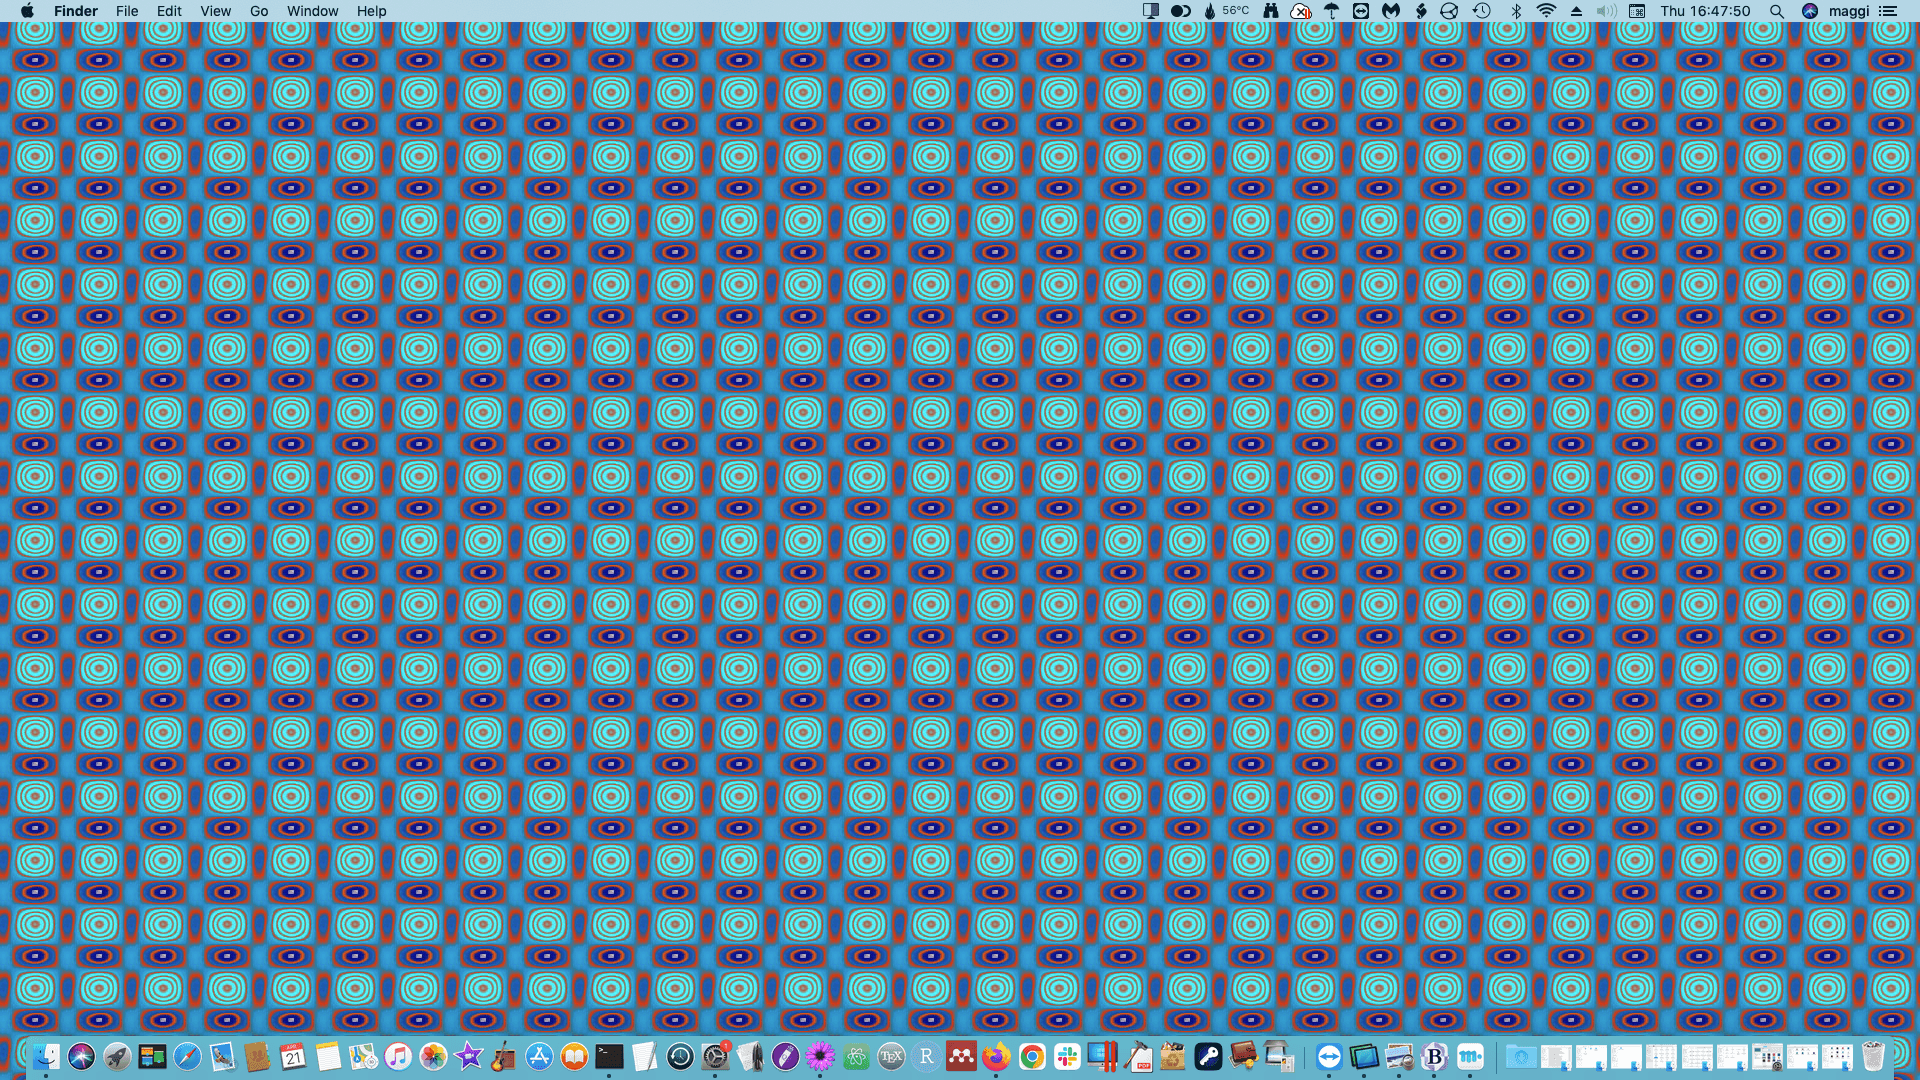Open Slack in the Dock

pos(1067,1056)
